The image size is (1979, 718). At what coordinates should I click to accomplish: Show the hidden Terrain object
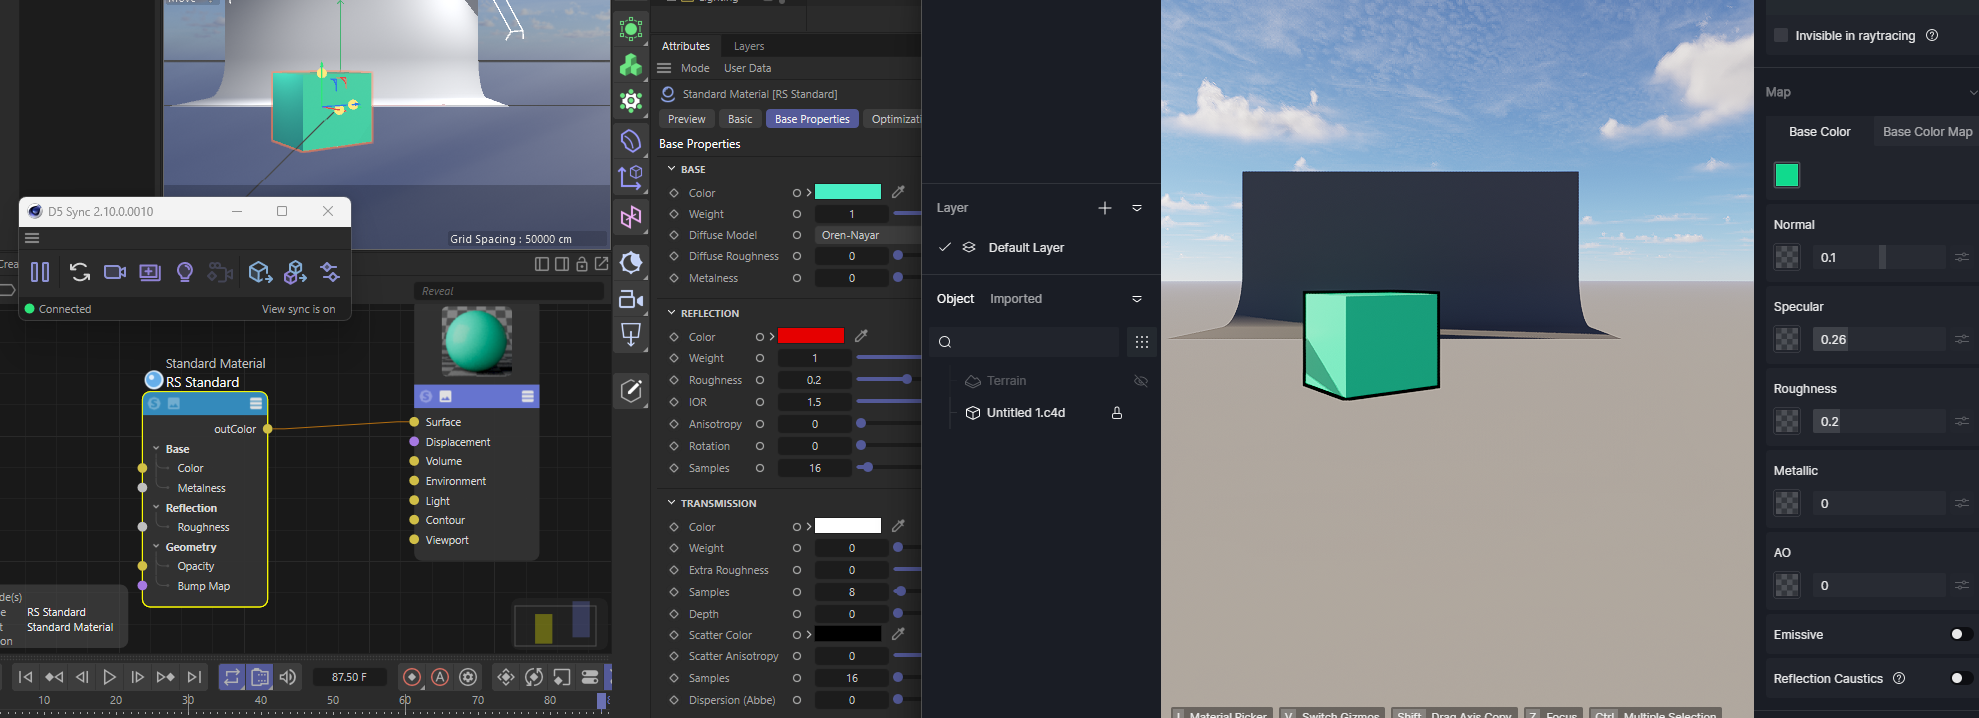pos(1140,381)
